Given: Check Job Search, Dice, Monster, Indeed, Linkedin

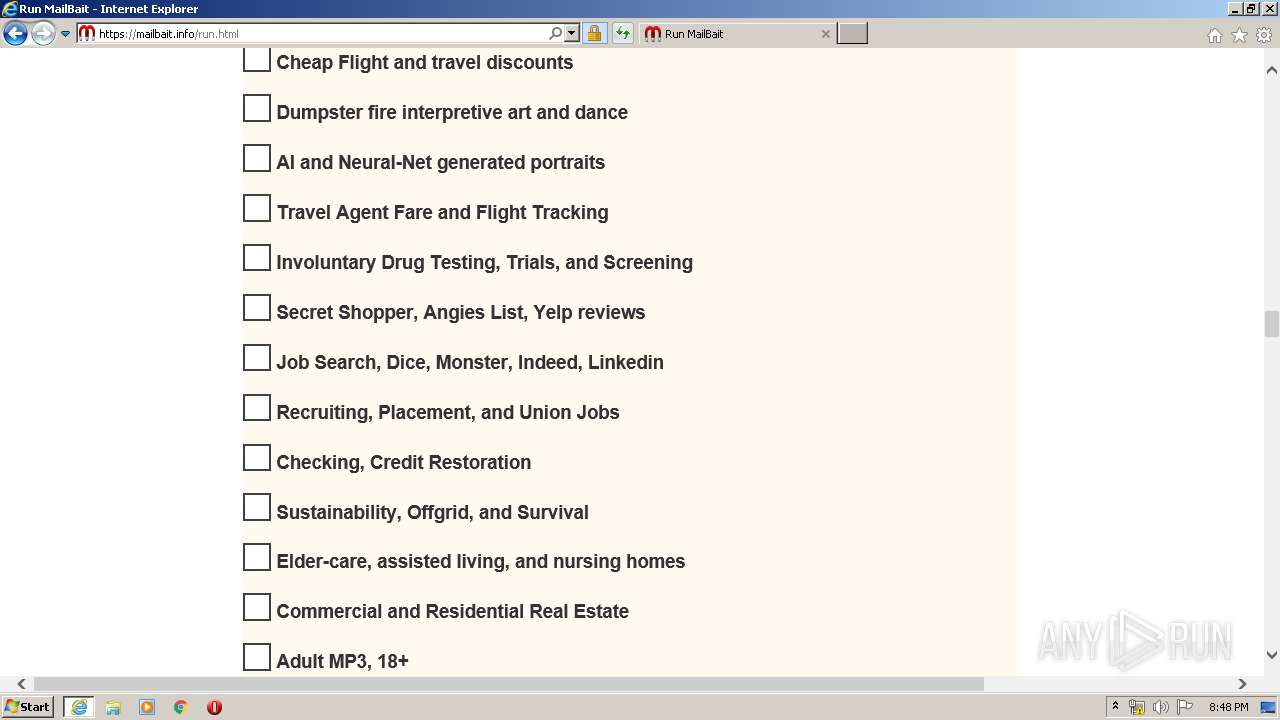Looking at the screenshot, I should pos(257,358).
